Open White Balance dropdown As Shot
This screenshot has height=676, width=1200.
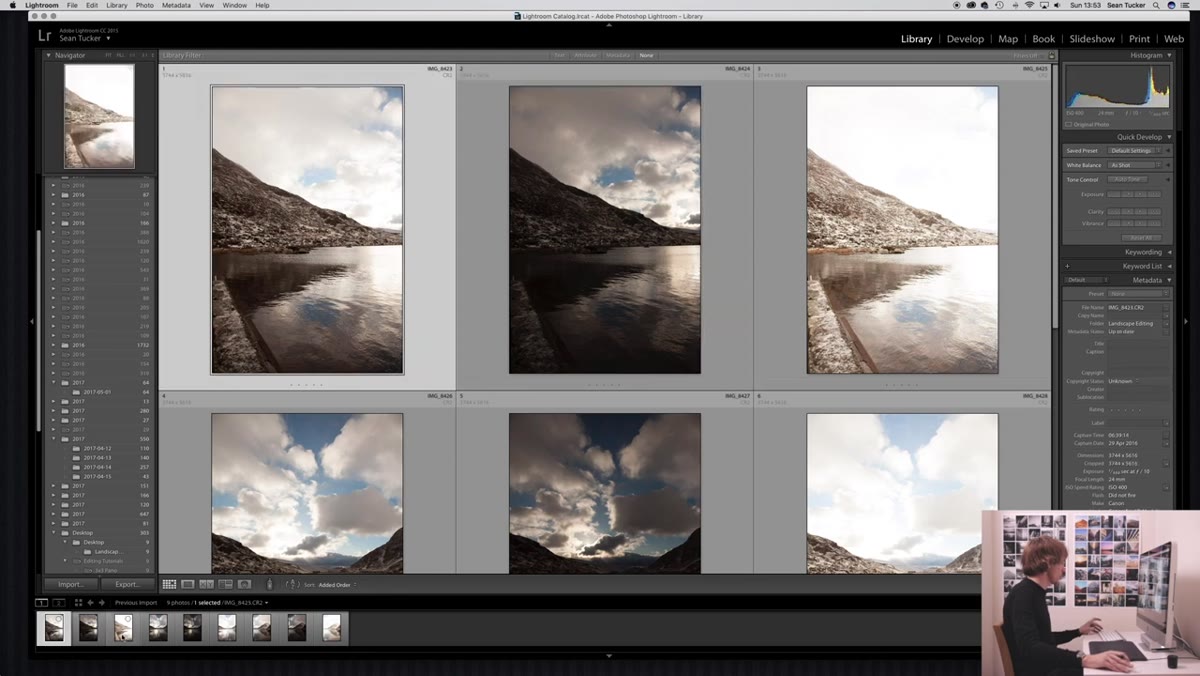(1135, 165)
